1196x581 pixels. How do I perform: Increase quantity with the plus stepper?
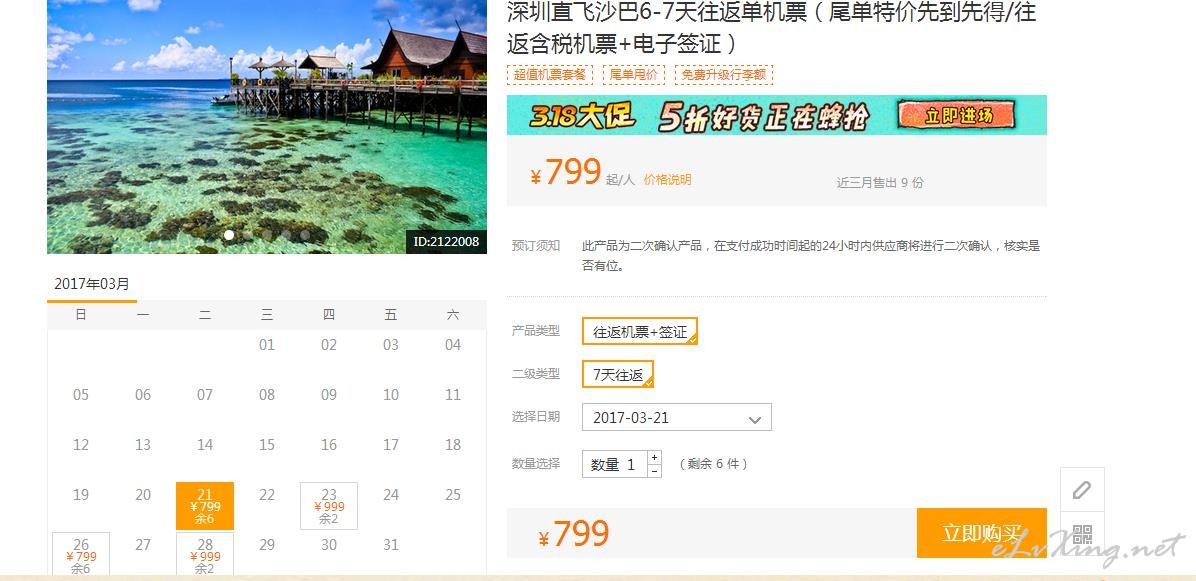point(654,457)
